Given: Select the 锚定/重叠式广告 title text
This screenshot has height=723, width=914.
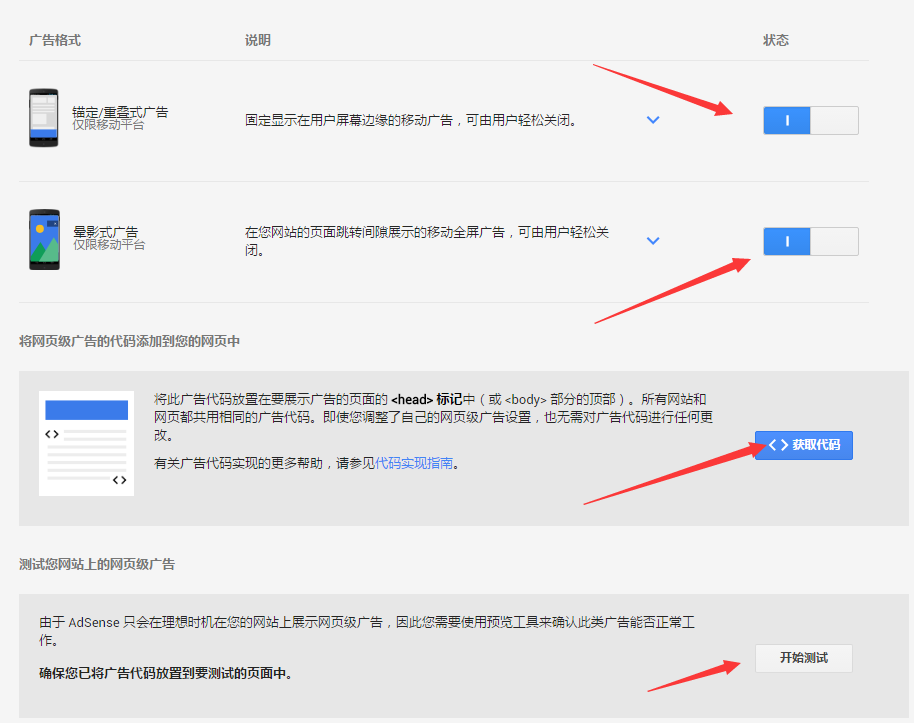Looking at the screenshot, I should 120,112.
